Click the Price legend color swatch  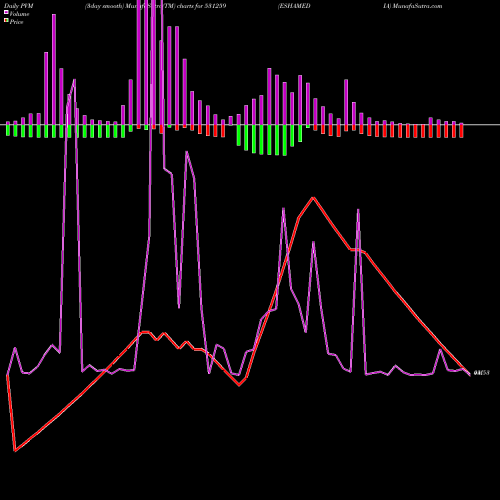(6, 21)
